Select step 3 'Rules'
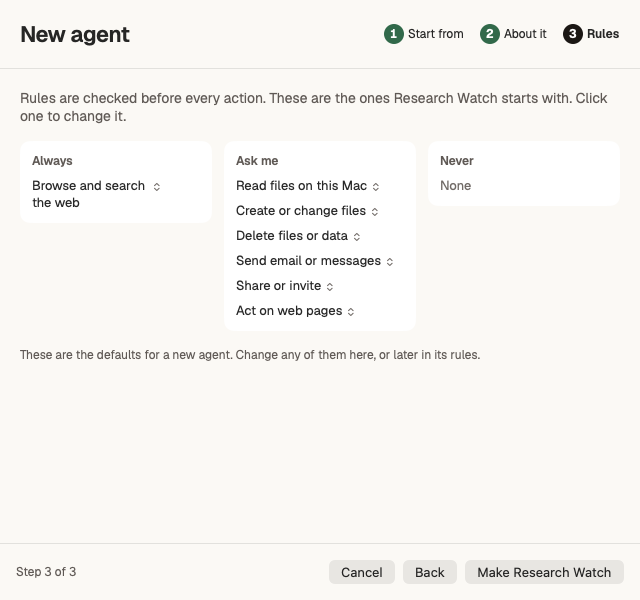Image resolution: width=640 pixels, height=600 pixels. [x=591, y=34]
